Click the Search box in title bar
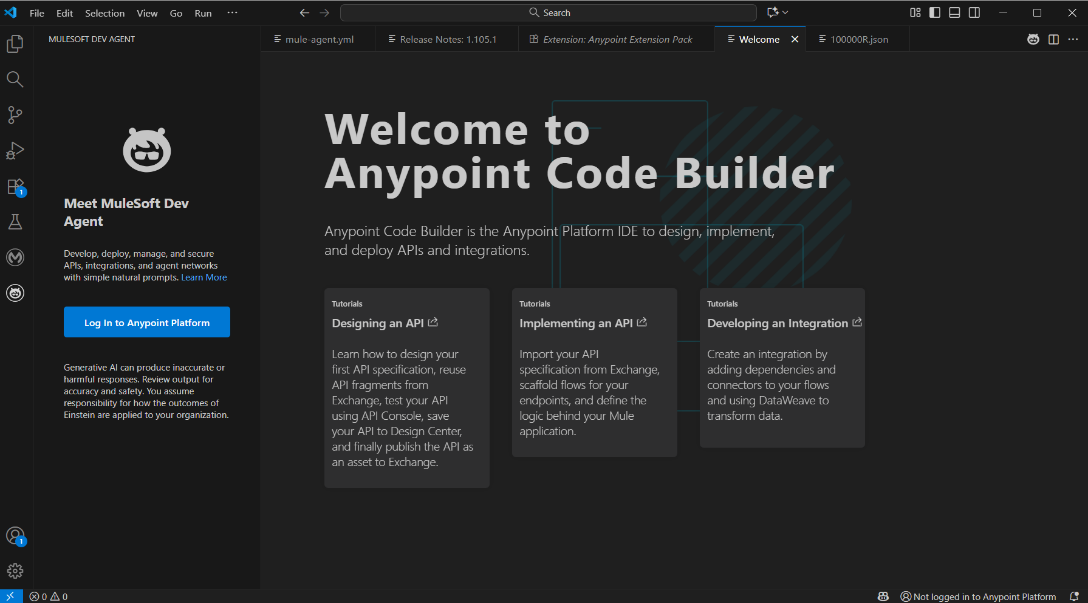This screenshot has height=603, width=1088. point(549,13)
